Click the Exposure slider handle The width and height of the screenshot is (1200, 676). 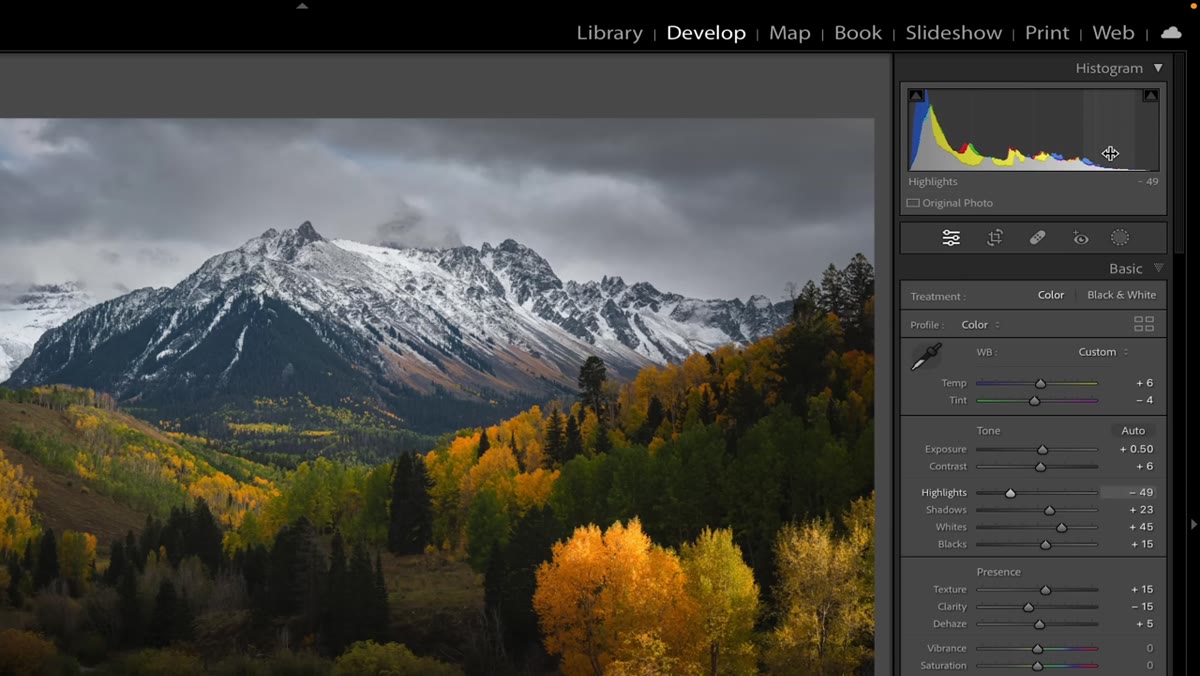(x=1042, y=449)
